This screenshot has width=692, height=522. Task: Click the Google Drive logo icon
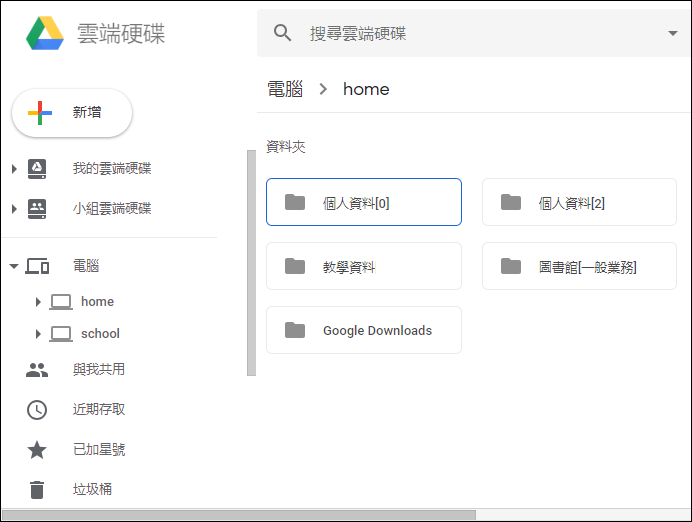[x=45, y=34]
